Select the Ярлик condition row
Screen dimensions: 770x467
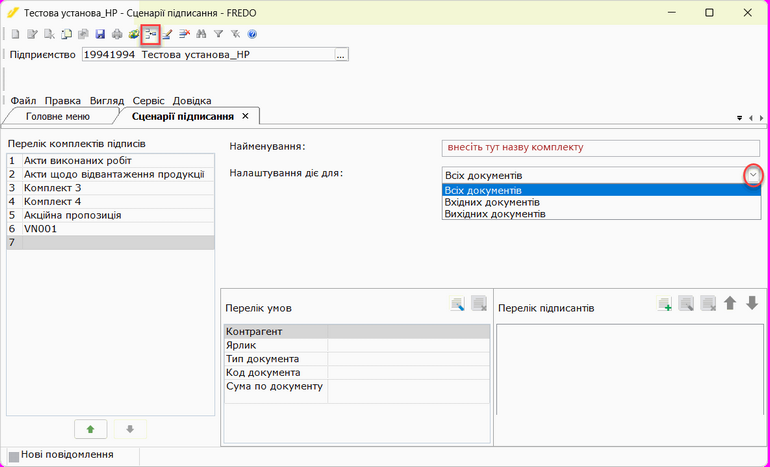pyautogui.click(x=357, y=345)
